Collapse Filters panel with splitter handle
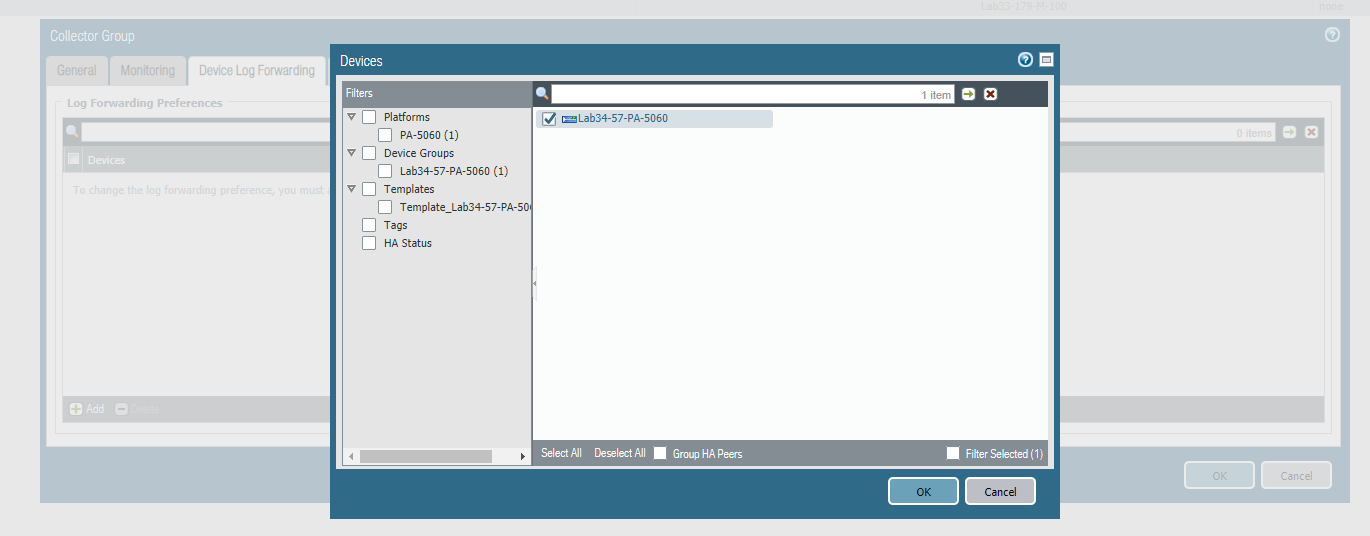Screen dimensions: 1370x536 (534, 283)
